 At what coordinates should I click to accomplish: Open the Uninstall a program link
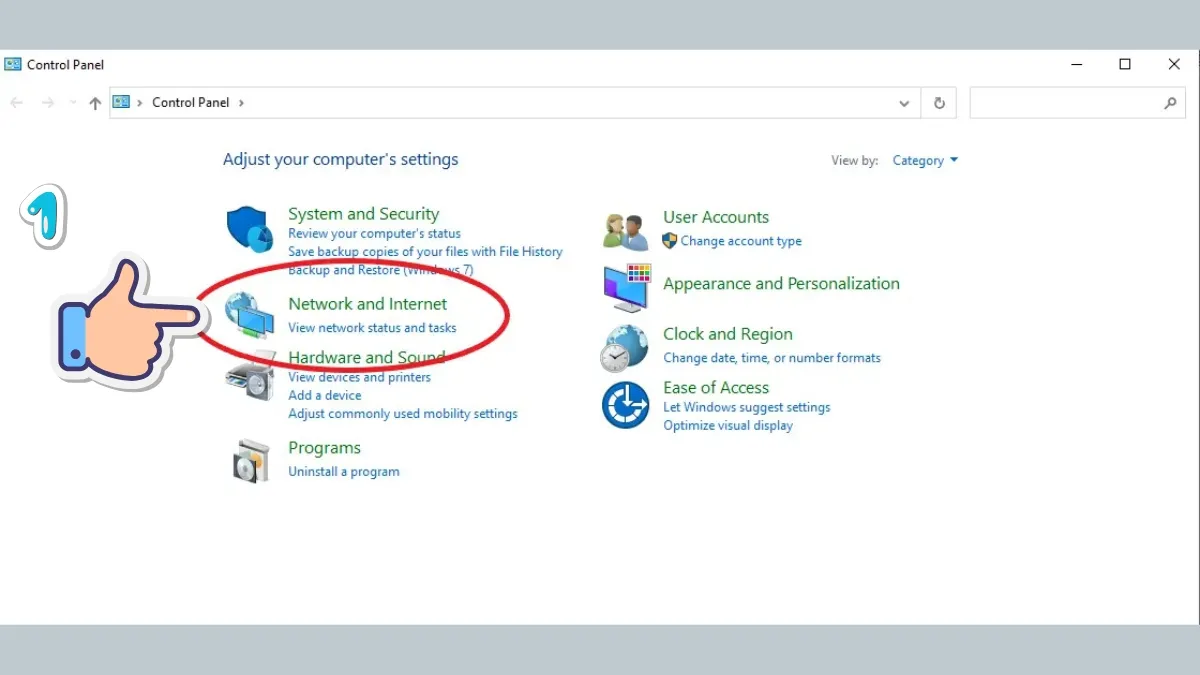[x=343, y=472]
